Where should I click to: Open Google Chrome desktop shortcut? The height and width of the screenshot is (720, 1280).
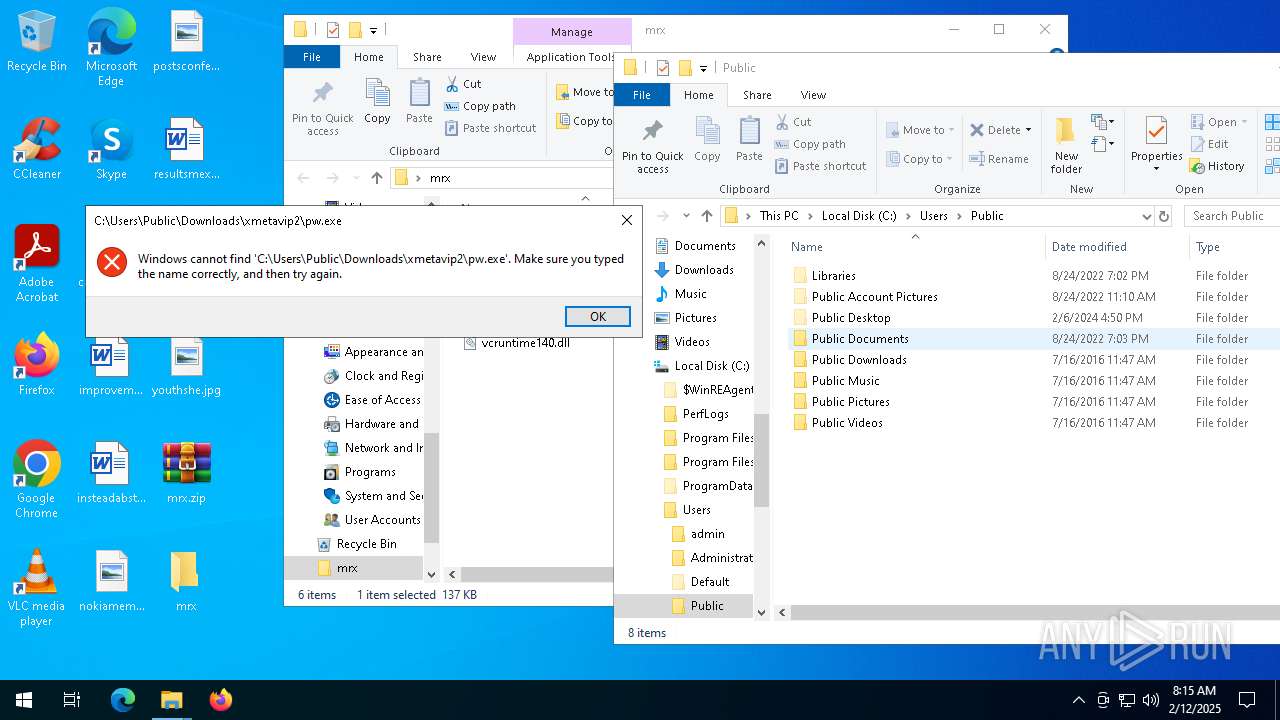37,480
